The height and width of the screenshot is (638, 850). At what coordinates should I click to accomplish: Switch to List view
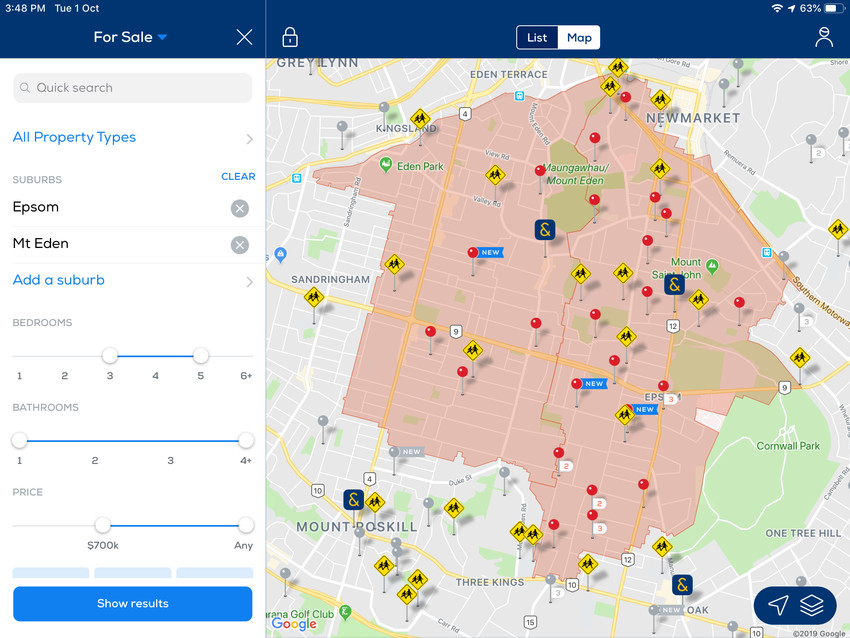[x=537, y=38]
